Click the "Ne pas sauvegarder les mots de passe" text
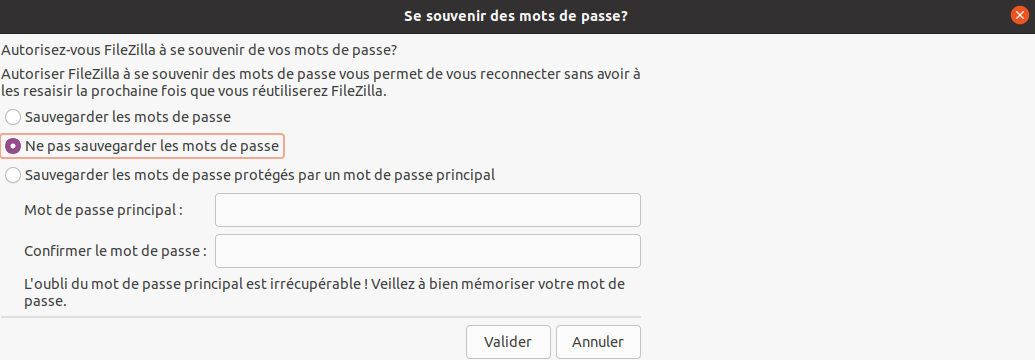The height and width of the screenshot is (360, 1035). coord(152,147)
